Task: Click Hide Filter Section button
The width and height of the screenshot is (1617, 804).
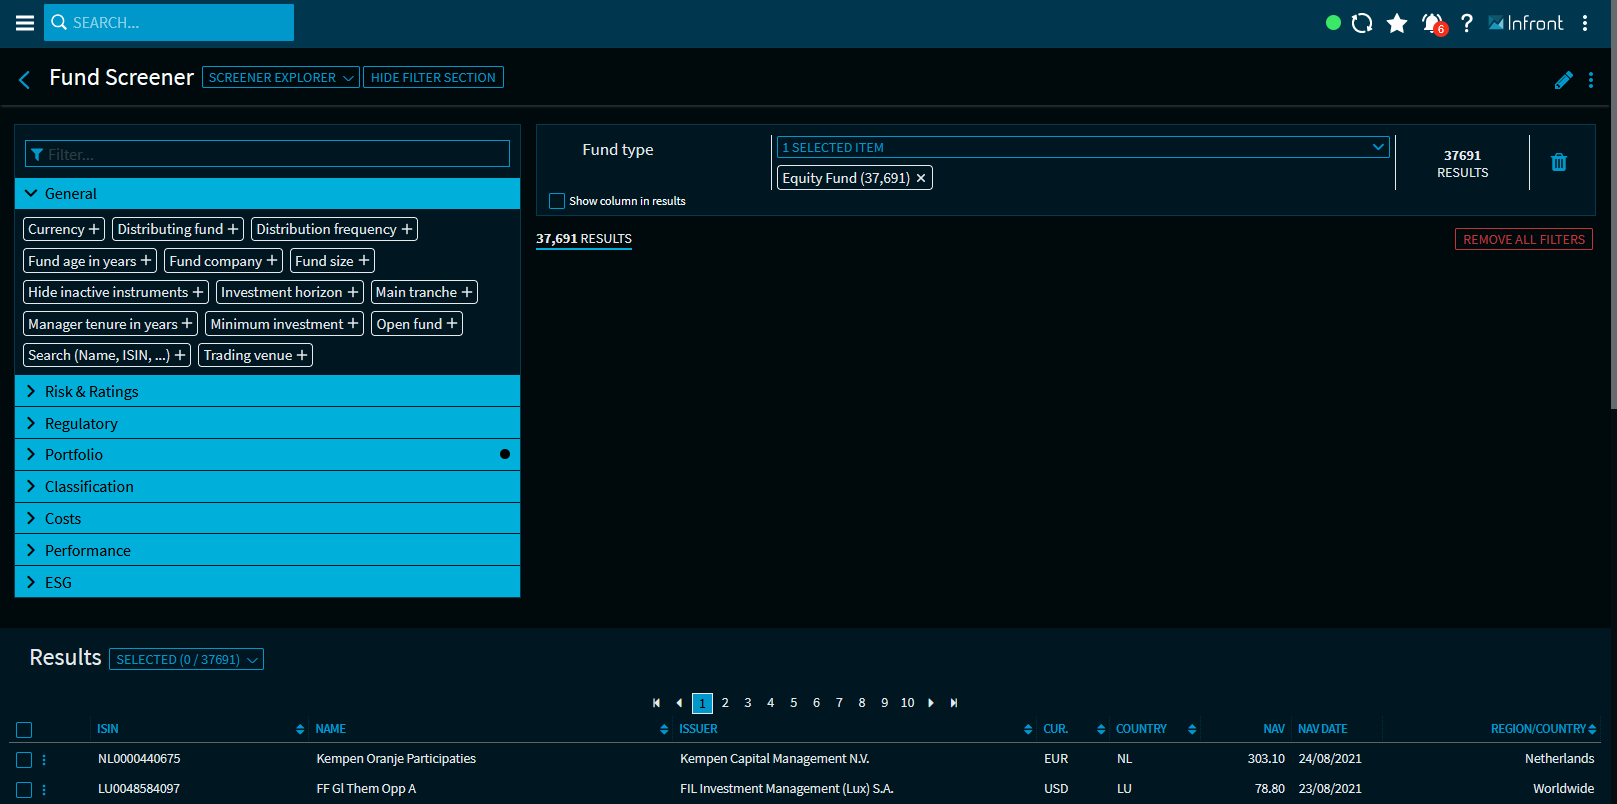Action: (433, 78)
